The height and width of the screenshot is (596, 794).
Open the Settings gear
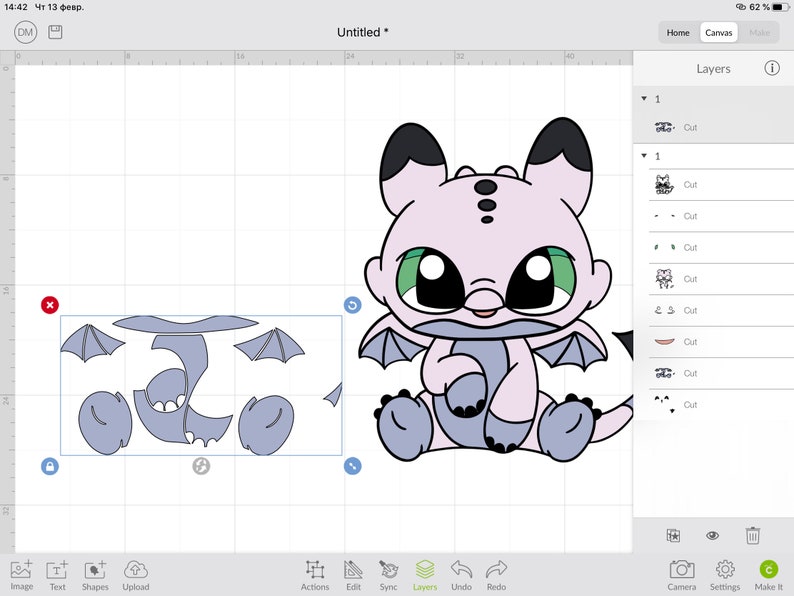click(725, 576)
